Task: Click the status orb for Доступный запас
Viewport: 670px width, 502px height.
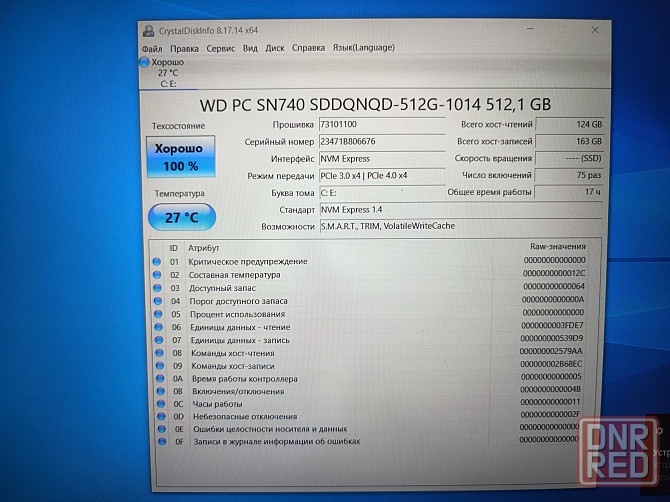Action: pos(156,288)
